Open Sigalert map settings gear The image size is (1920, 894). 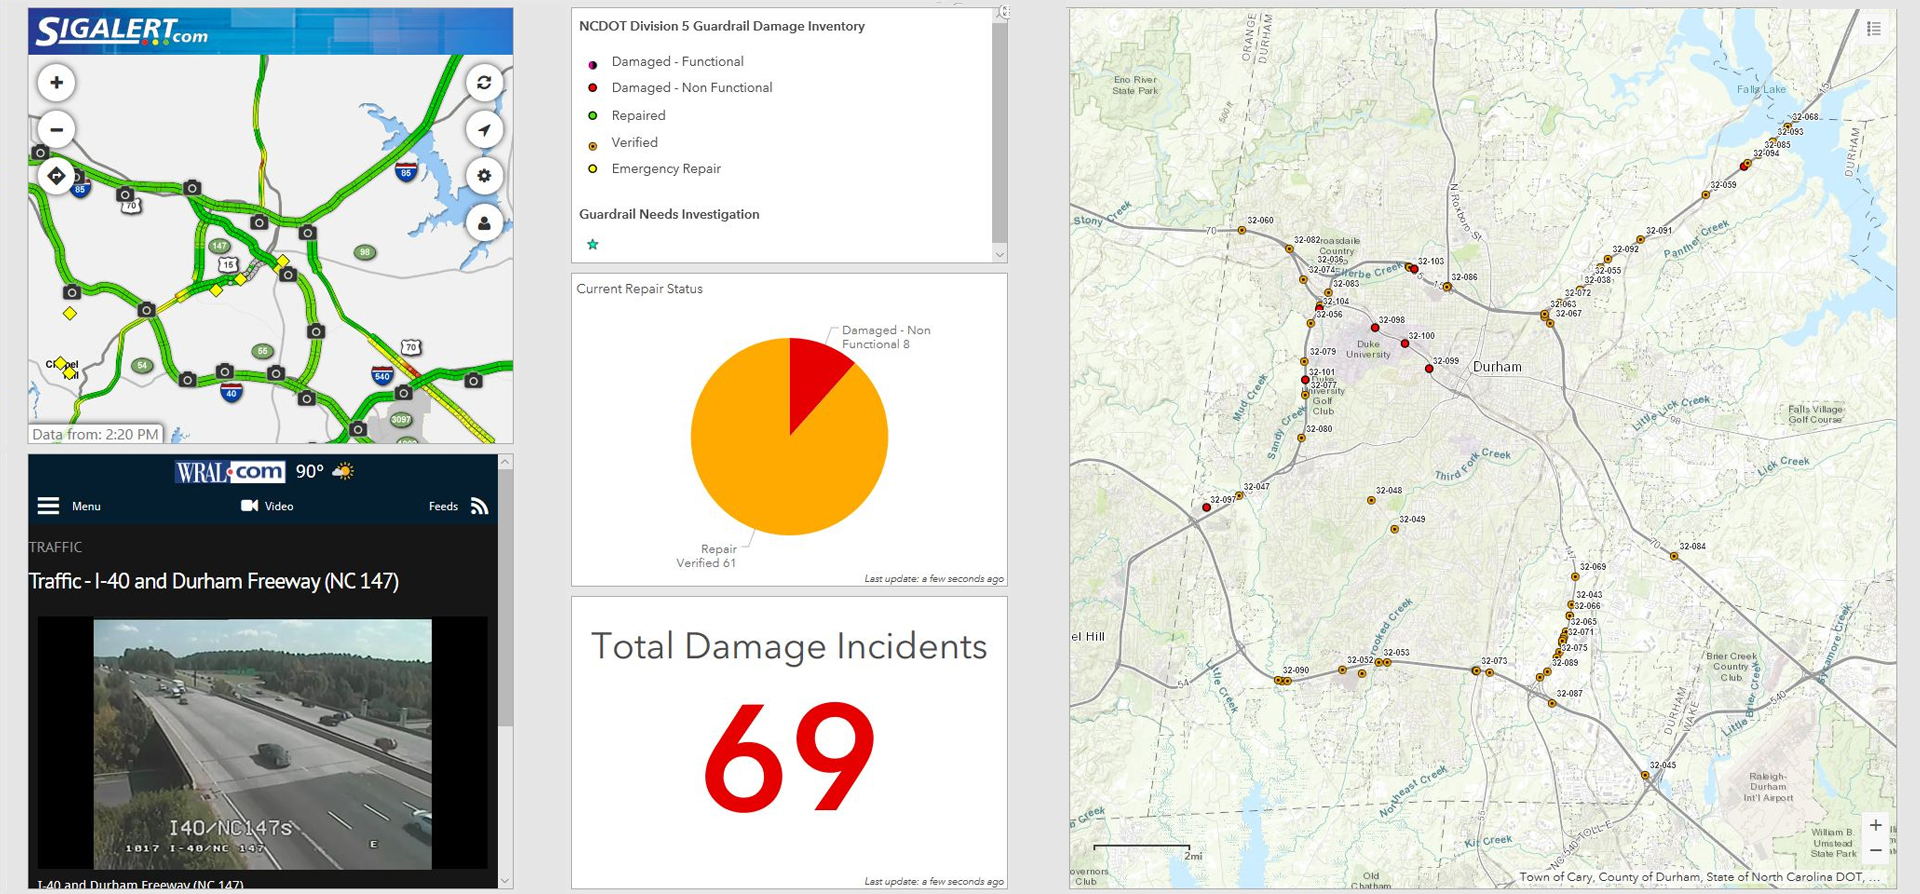(484, 176)
